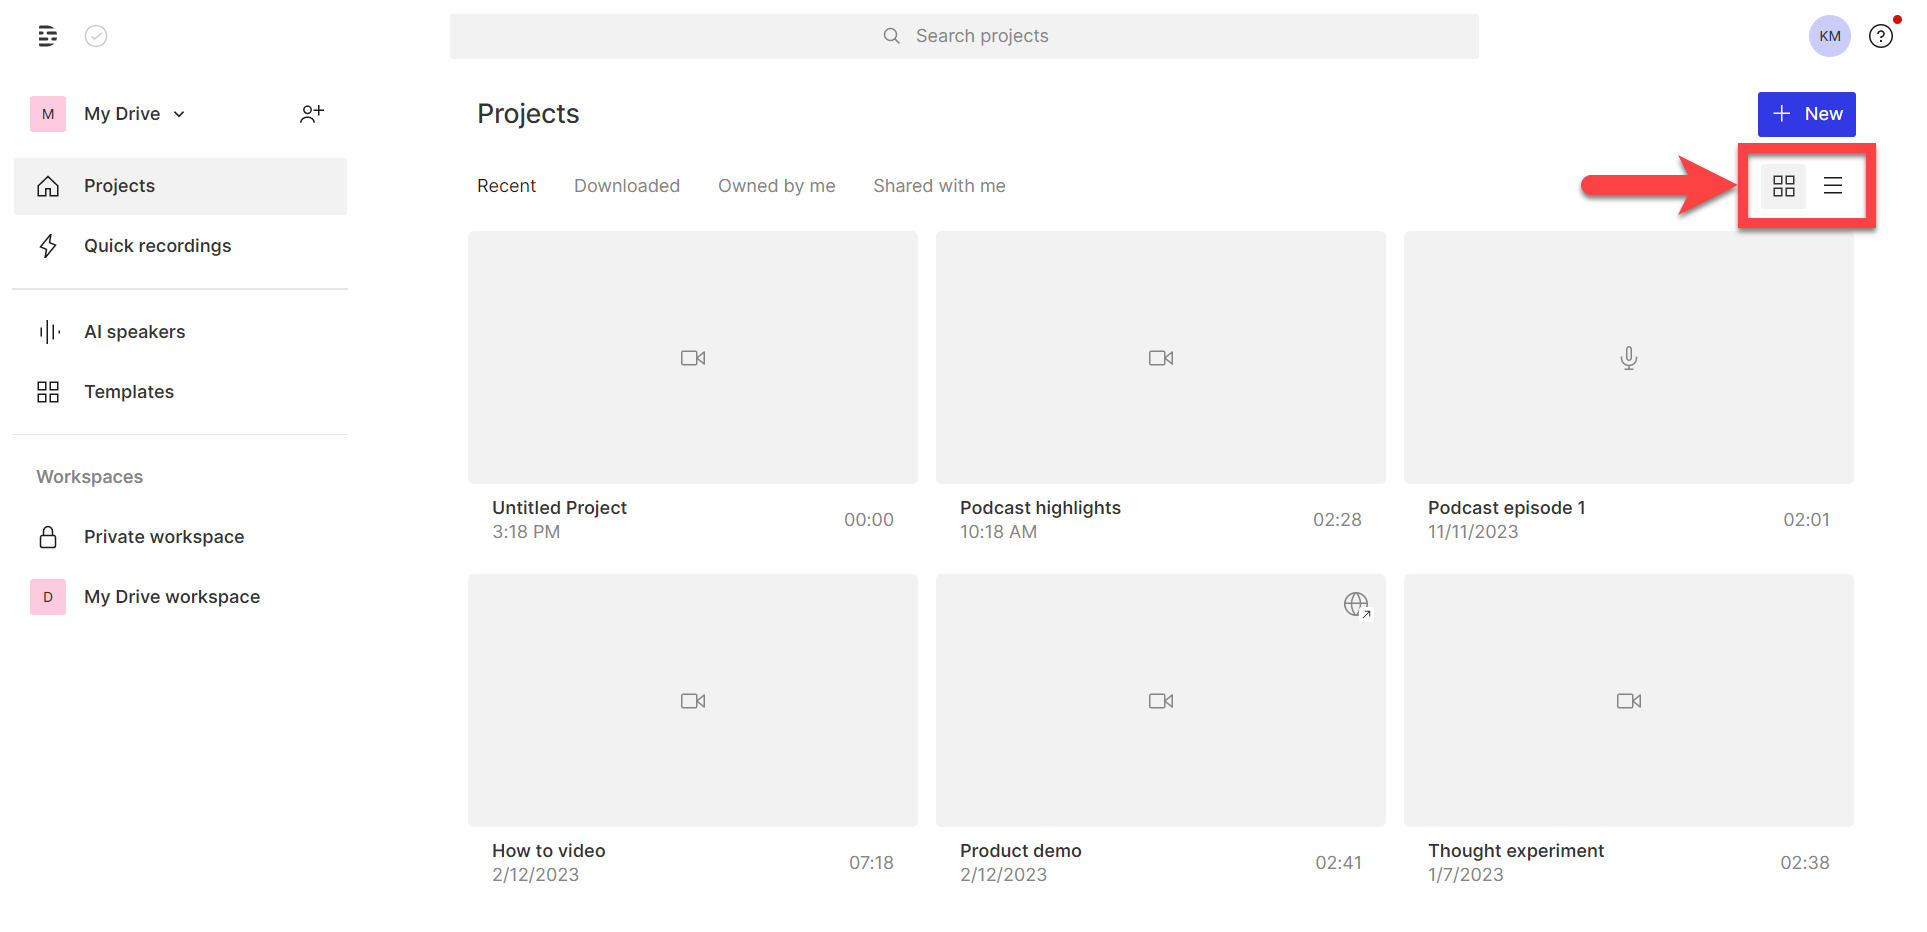
Task: Open My Drive workspace
Action: 180,597
